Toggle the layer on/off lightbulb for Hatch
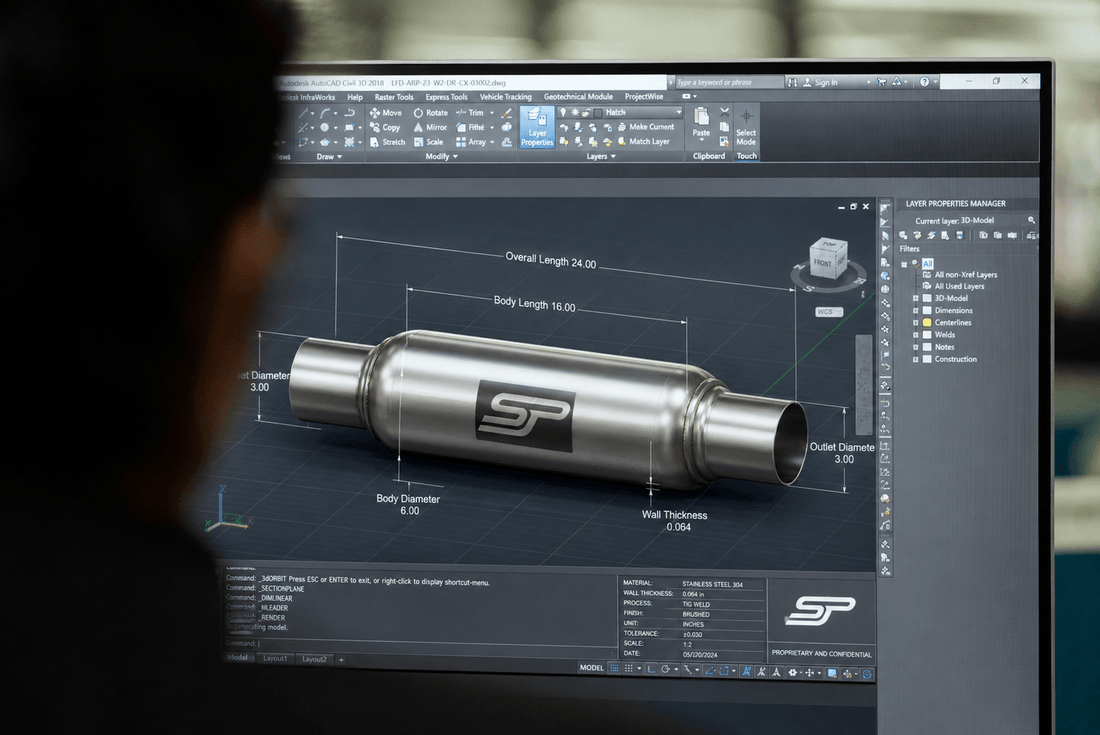The width and height of the screenshot is (1100, 735). point(563,112)
